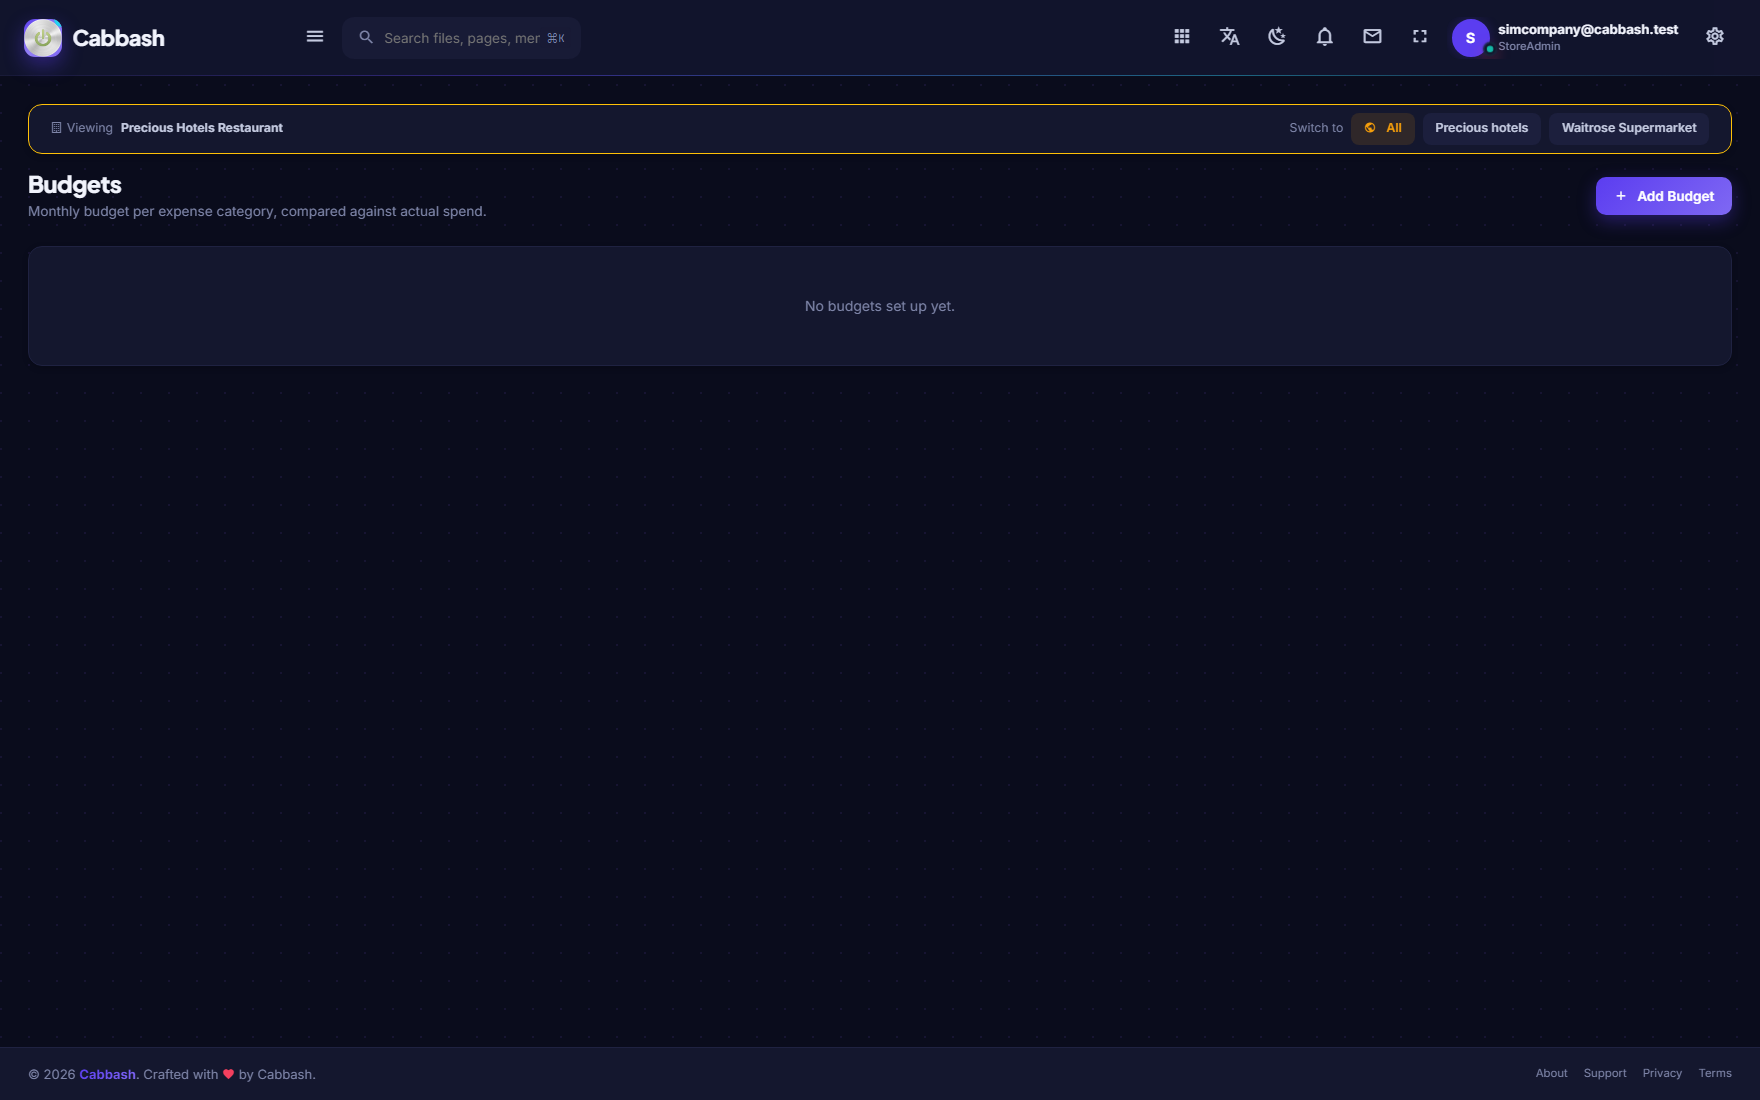Enter fullscreen mode
This screenshot has height=1100, width=1760.
click(x=1420, y=37)
